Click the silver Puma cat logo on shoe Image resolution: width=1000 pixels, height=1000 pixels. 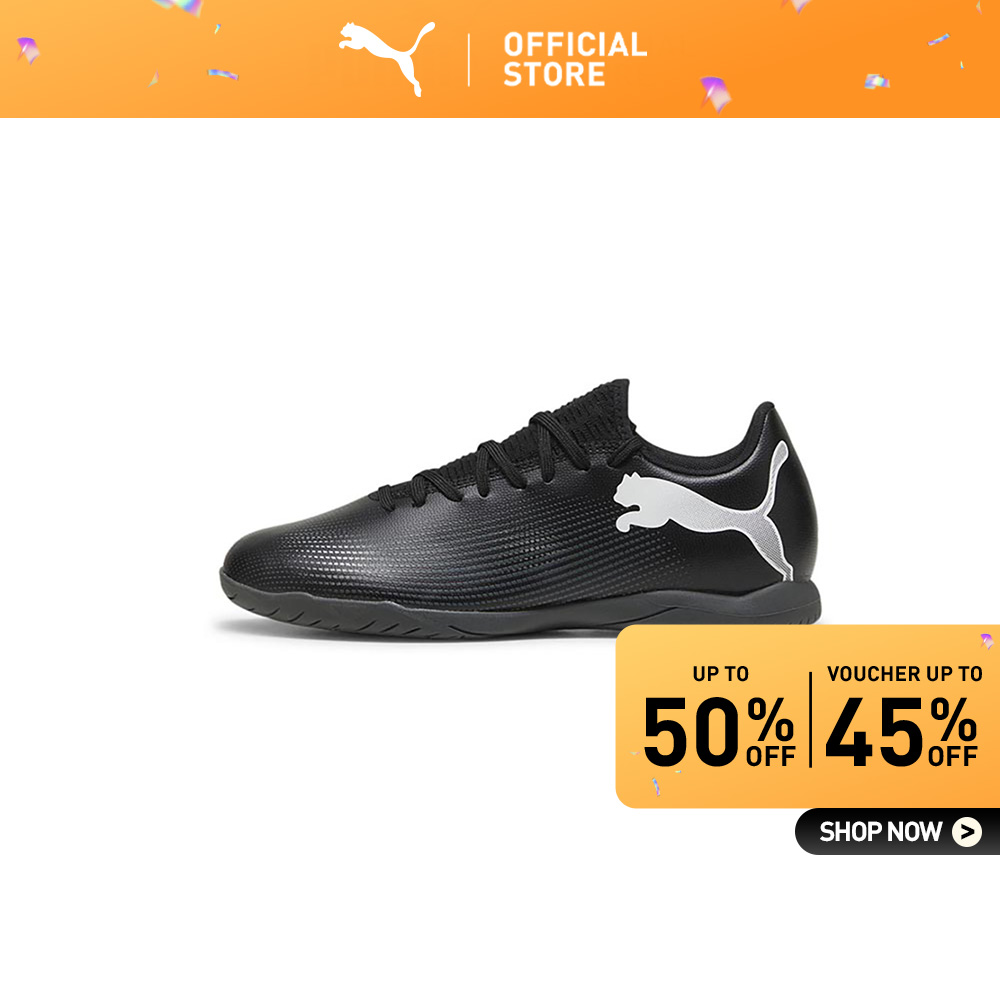coord(704,510)
